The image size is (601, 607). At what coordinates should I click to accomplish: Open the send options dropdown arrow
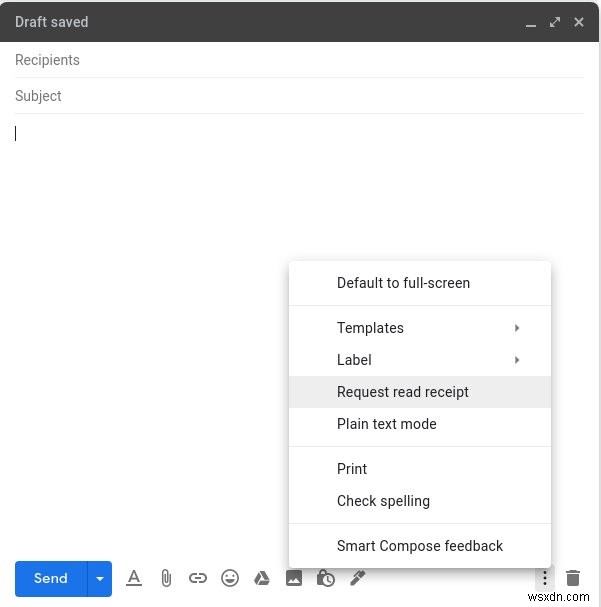tap(100, 579)
